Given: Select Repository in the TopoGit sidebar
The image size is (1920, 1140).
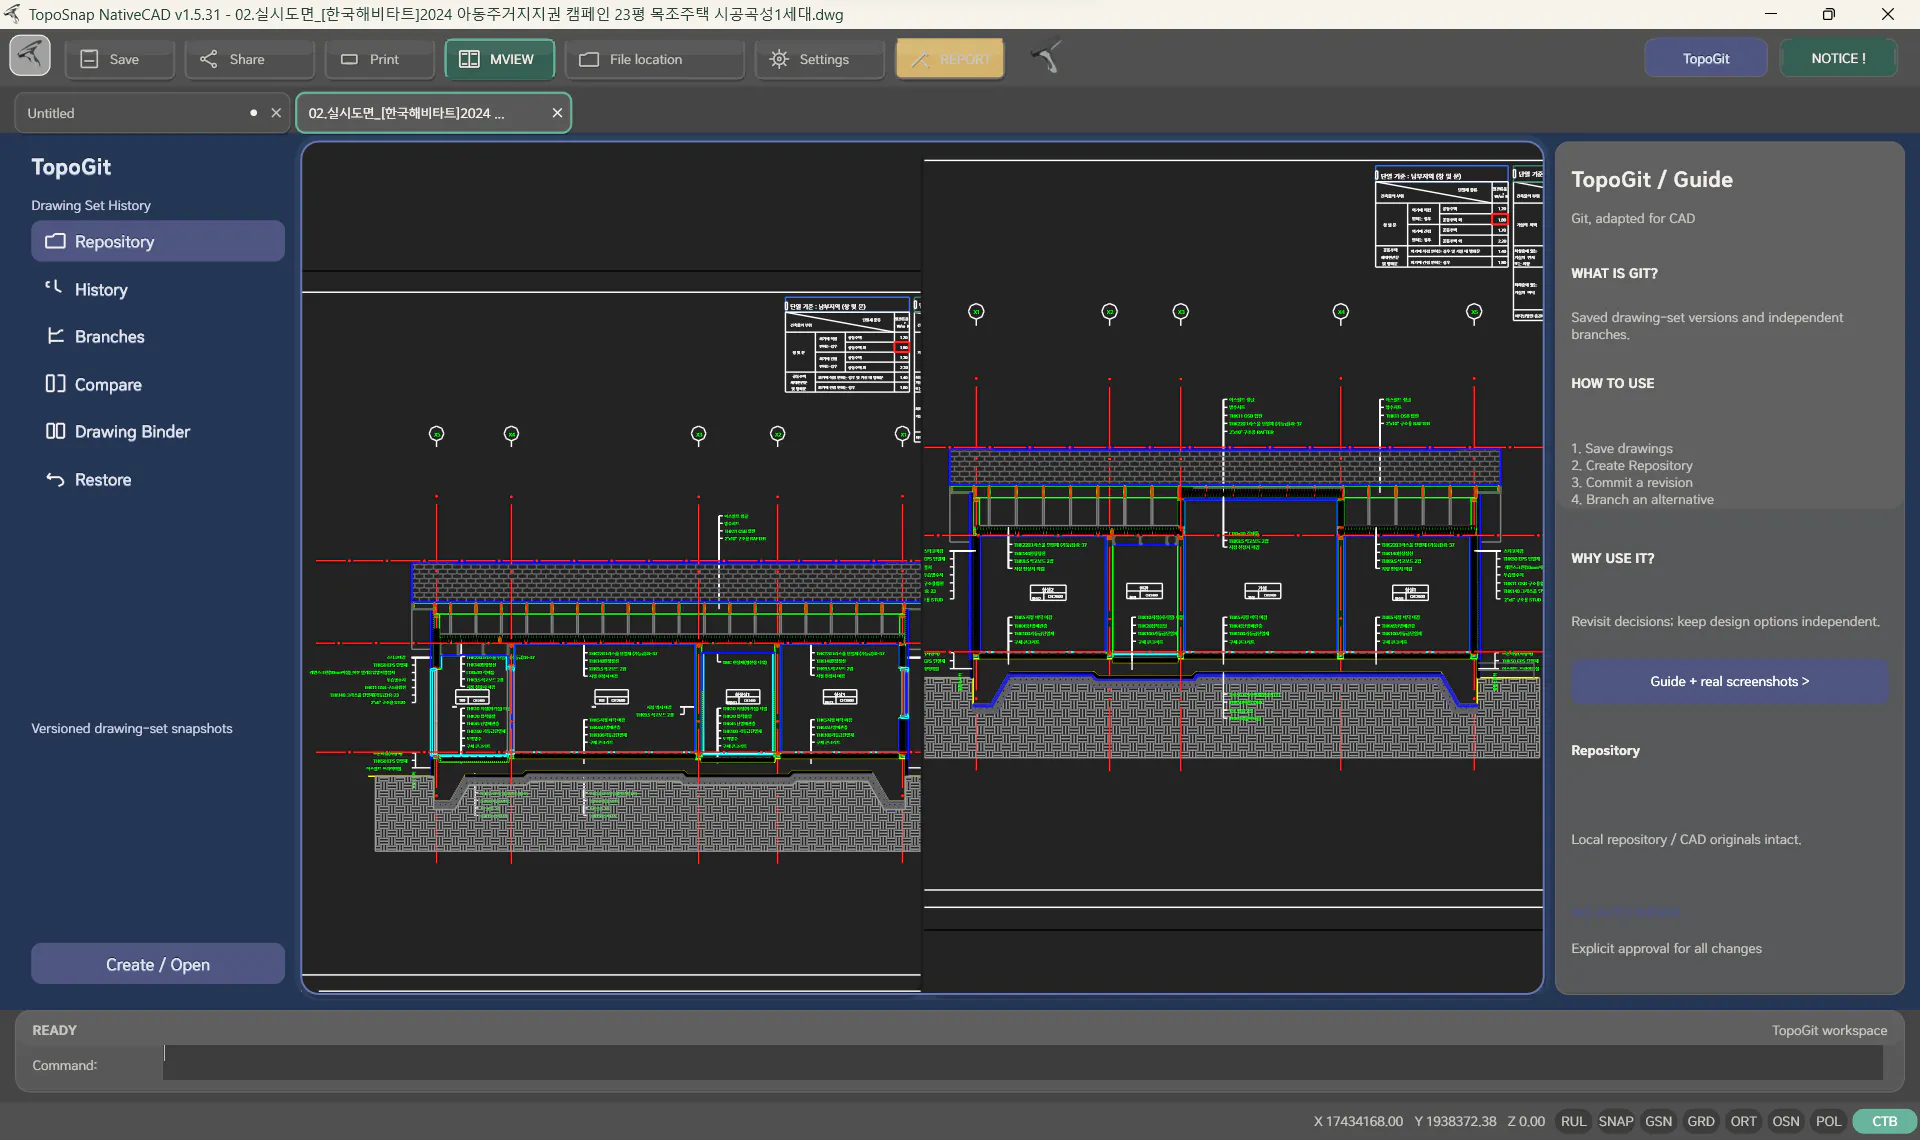Looking at the screenshot, I should coord(157,241).
